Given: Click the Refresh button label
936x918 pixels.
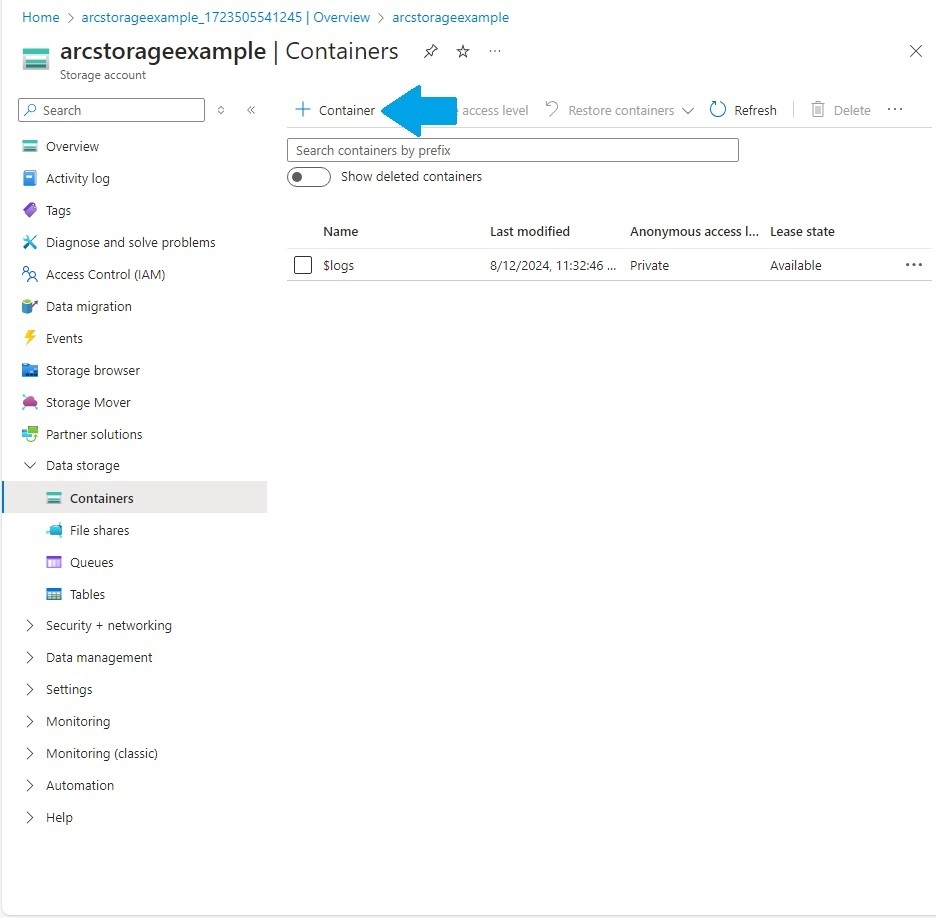Looking at the screenshot, I should click(x=755, y=110).
